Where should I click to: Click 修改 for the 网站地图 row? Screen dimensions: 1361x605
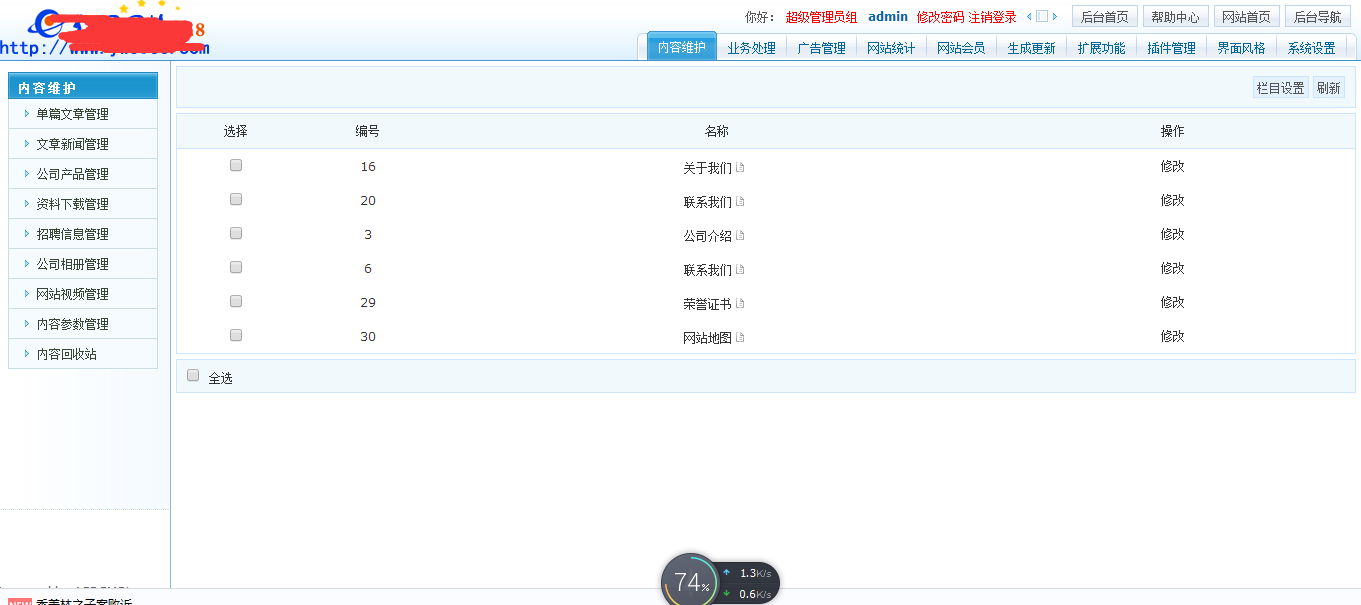(1172, 337)
